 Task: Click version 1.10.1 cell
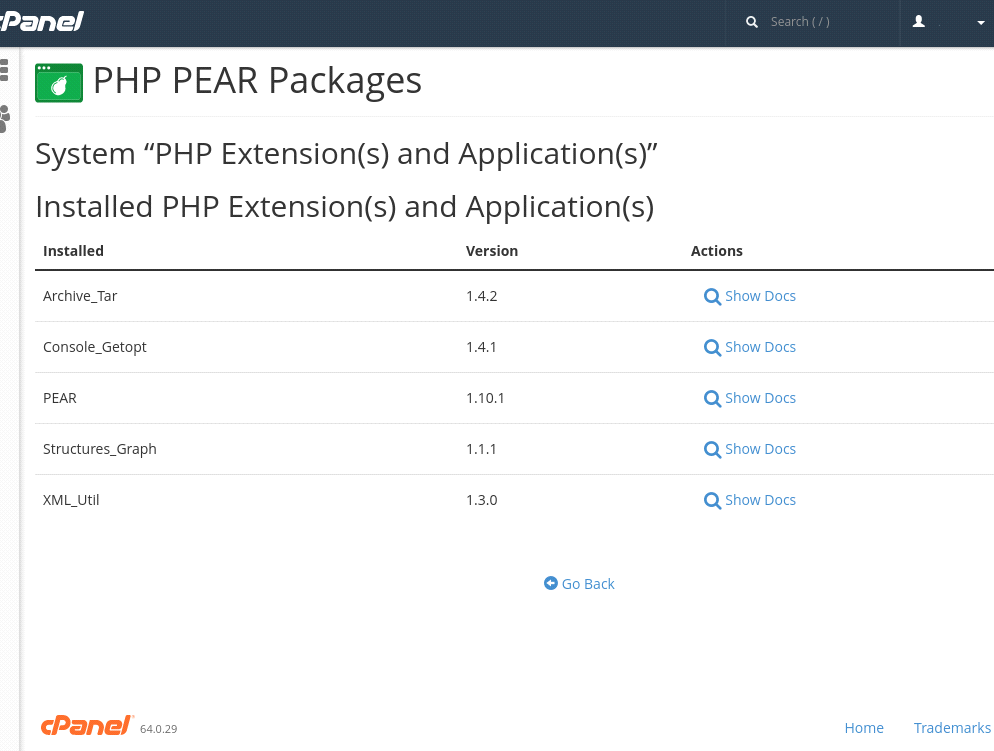[x=485, y=398]
